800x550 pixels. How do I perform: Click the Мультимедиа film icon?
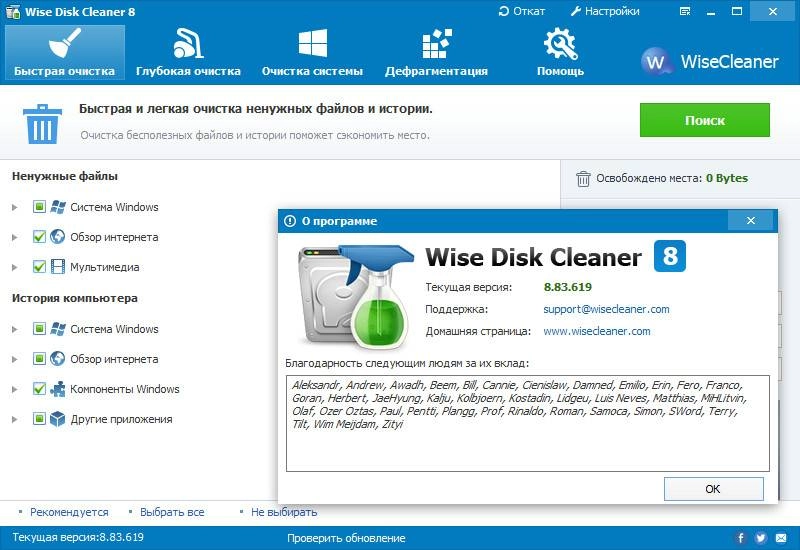[x=58, y=267]
